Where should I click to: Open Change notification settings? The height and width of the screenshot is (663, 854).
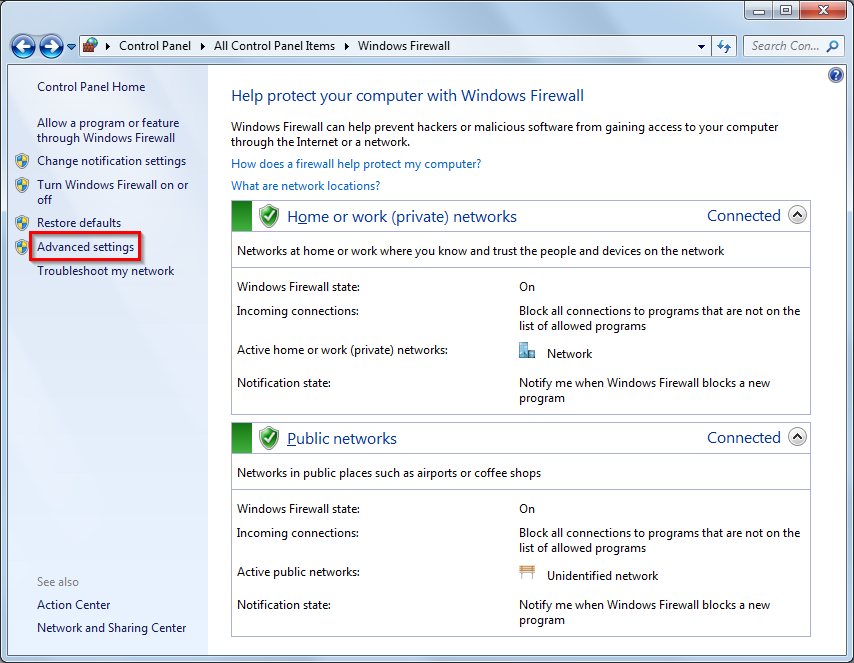[x=111, y=161]
